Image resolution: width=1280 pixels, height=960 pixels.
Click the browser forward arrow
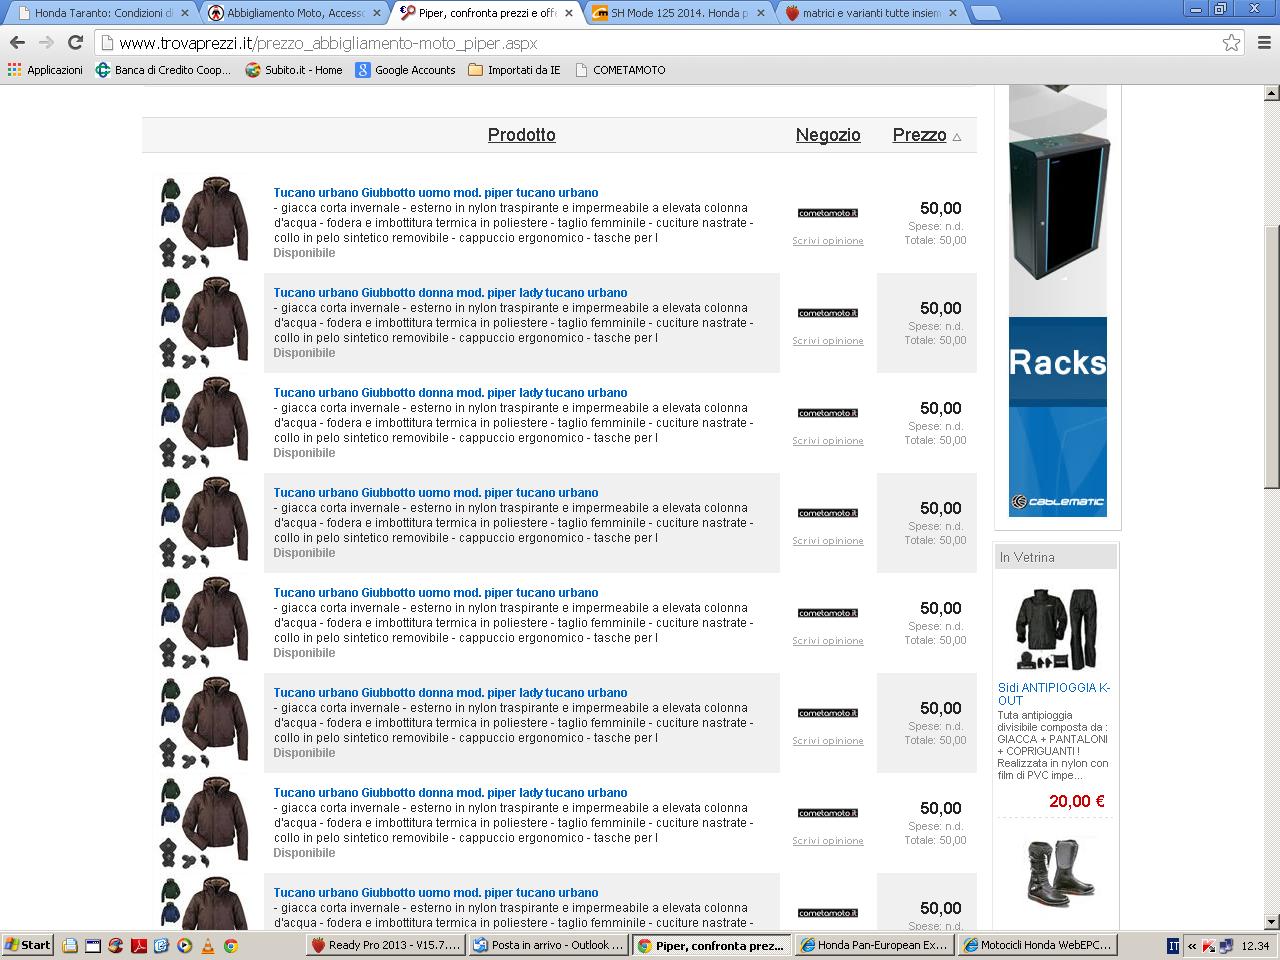(x=46, y=42)
